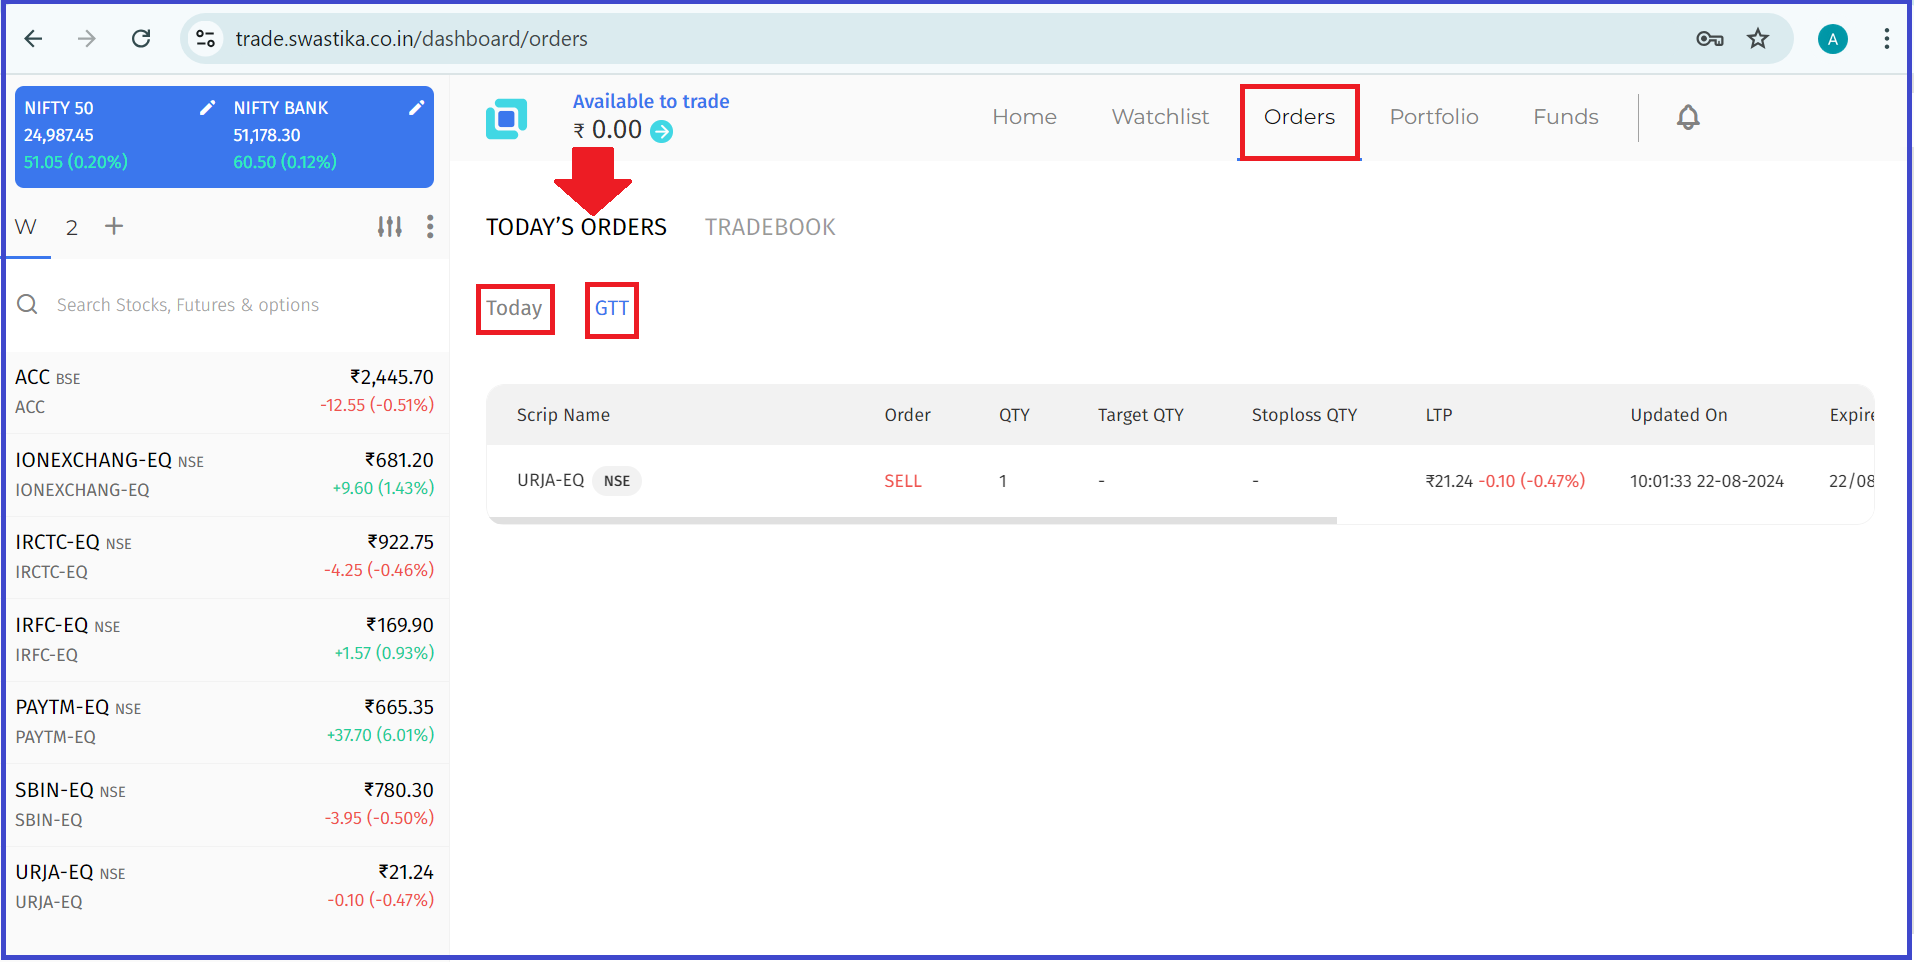Open the Portfolio menu item
This screenshot has height=962, width=1914.
click(x=1433, y=117)
